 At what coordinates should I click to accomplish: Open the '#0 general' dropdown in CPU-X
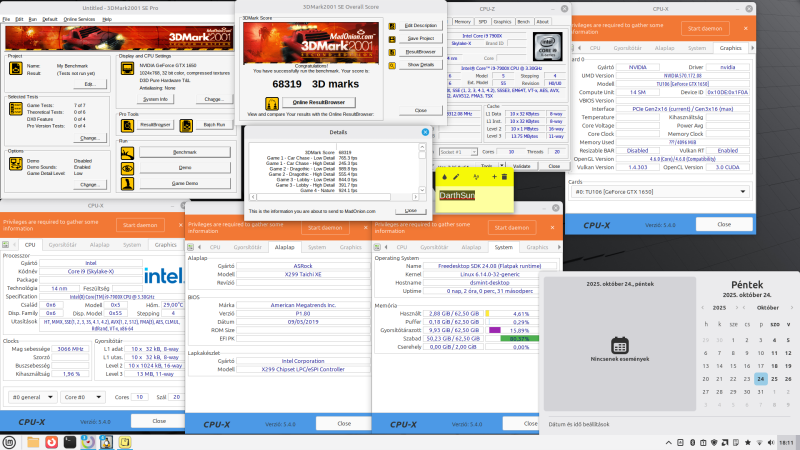[32, 397]
